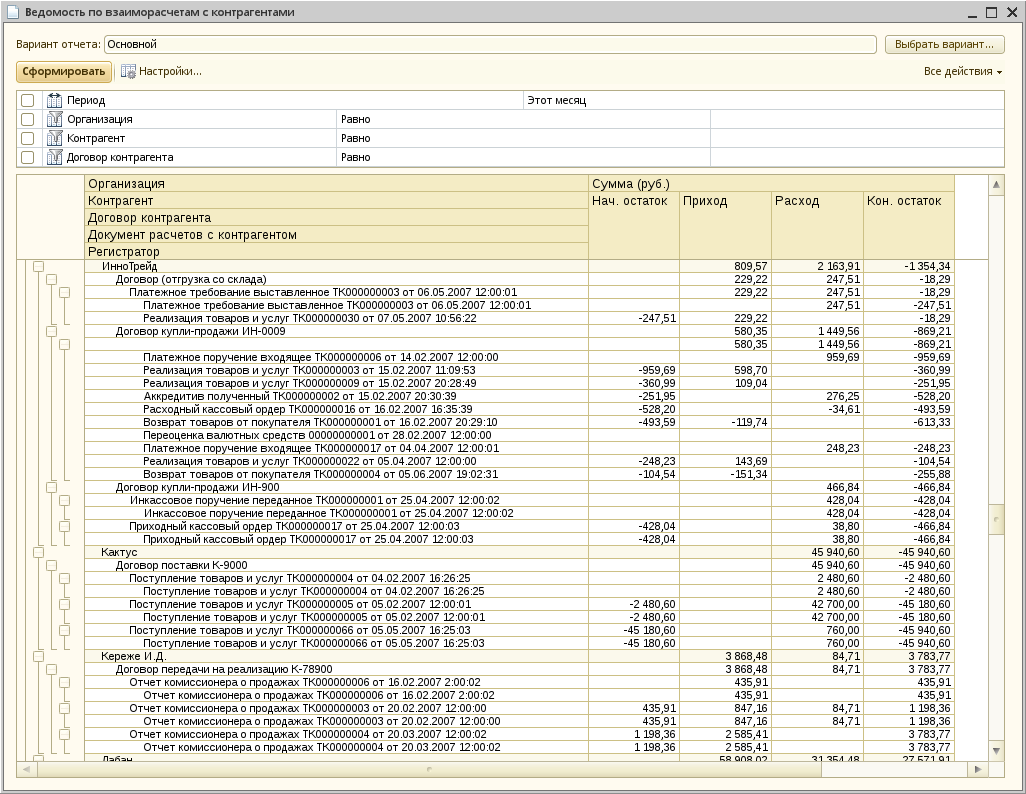Viewport: 1026px width, 794px height.
Task: Click the filter icon beside Организация
Action: click(54, 119)
